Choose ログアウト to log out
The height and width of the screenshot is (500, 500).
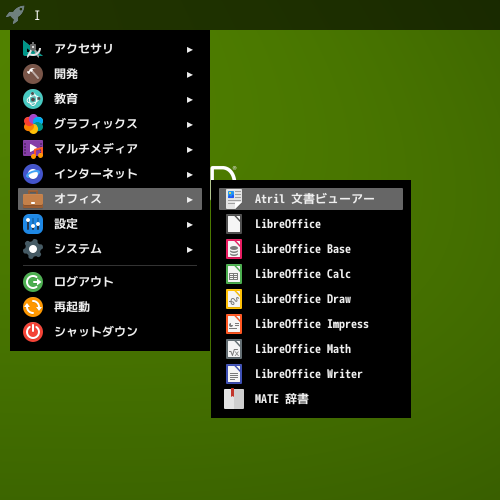pyautogui.click(x=110, y=282)
